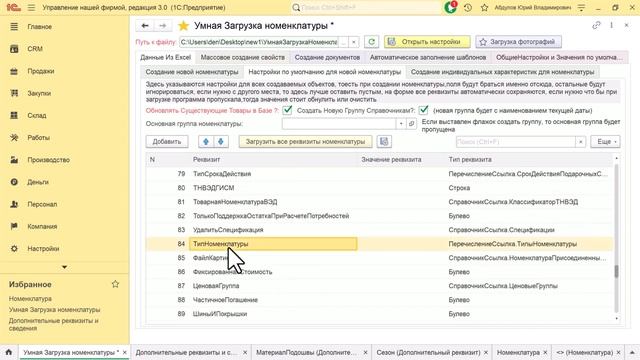Image resolution: width=640 pixels, height=360 pixels.
Task: Open the form's more options dots
Action: [x=611, y=25]
